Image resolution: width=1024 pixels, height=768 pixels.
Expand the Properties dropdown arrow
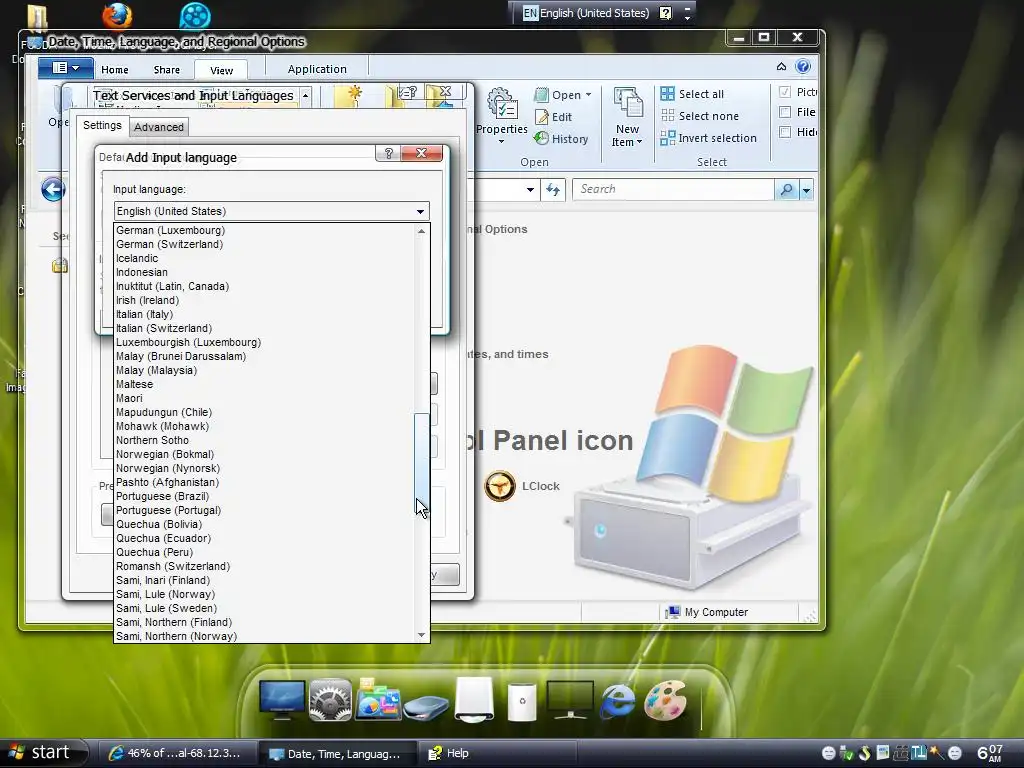click(502, 142)
